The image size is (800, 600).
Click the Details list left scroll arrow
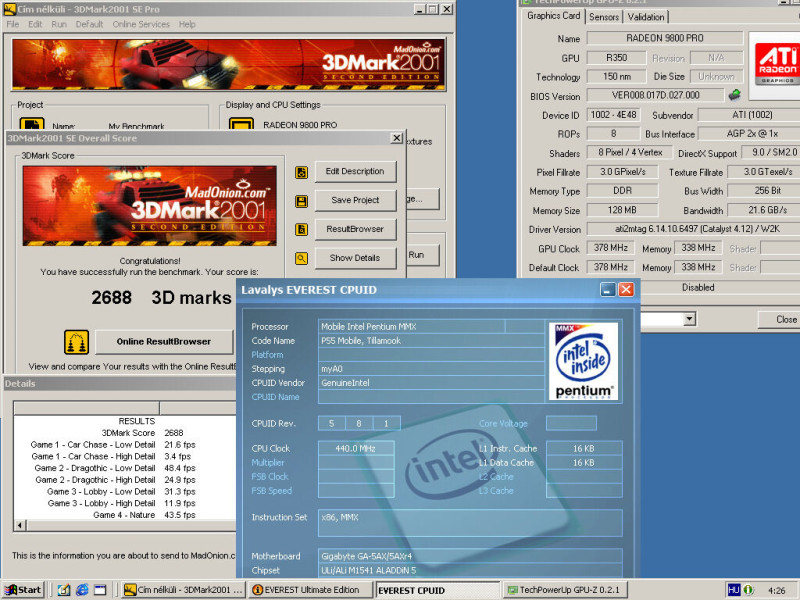click(20, 525)
